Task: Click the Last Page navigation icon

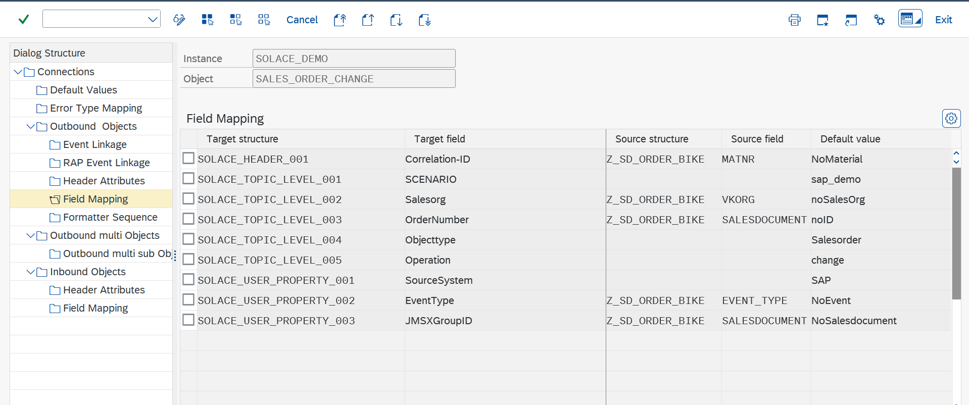Action: pos(424,20)
